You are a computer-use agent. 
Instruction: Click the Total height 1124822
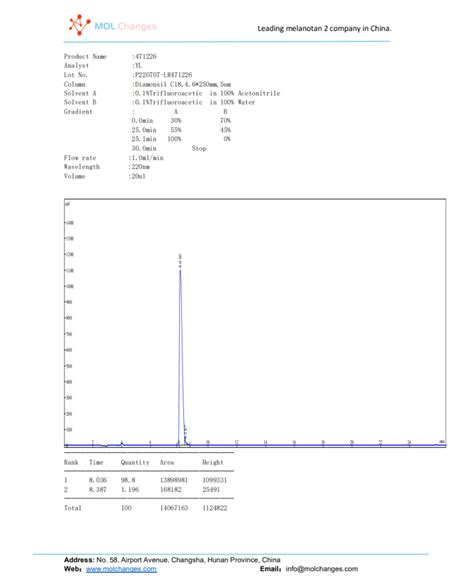[215, 508]
